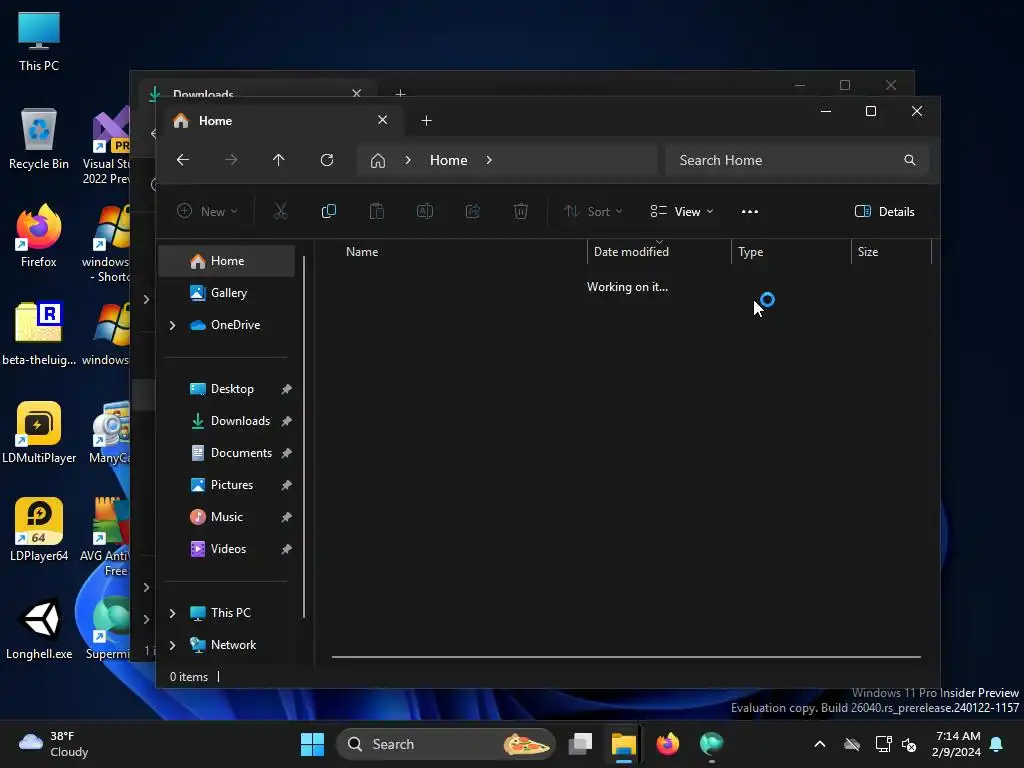Click pin icon next to Music
1024x768 pixels.
(x=286, y=517)
